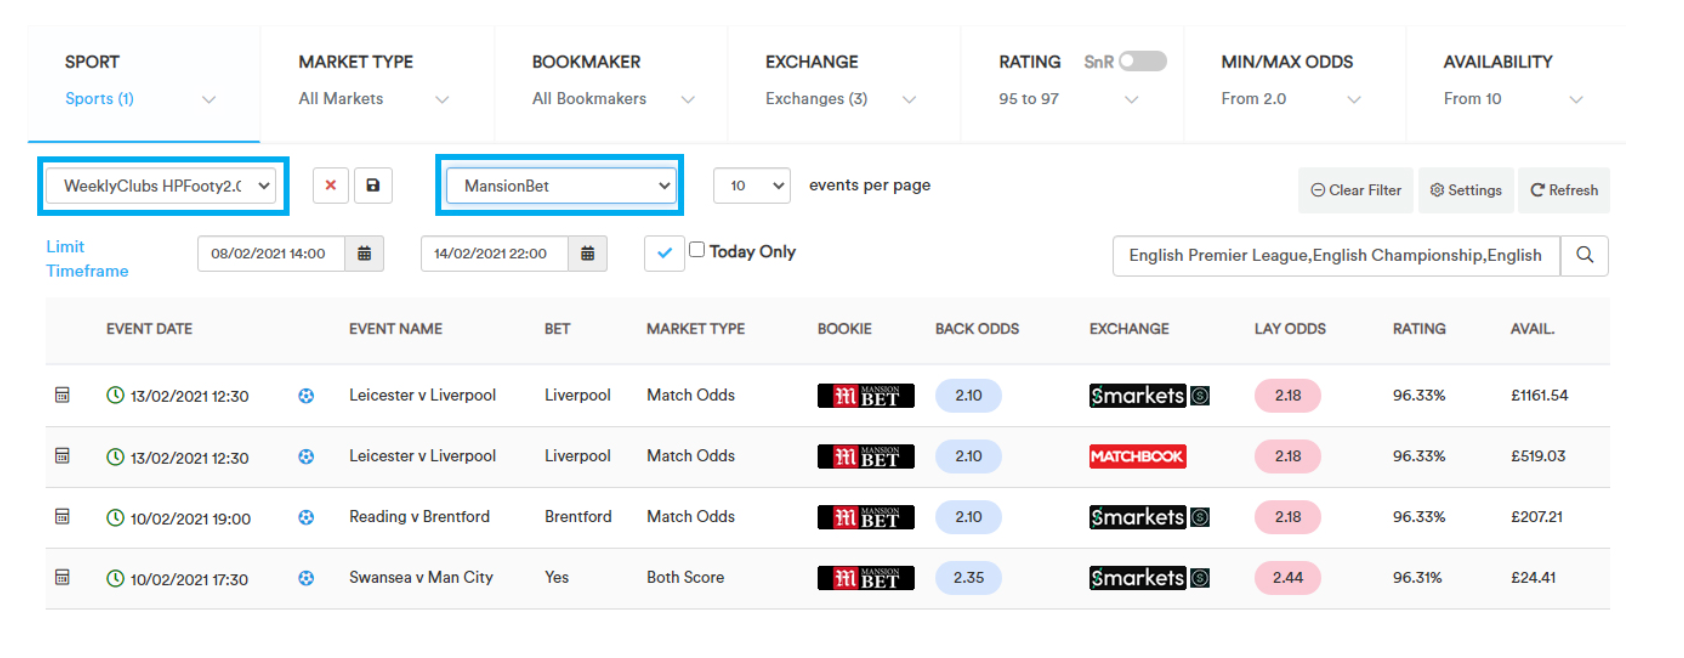Click lay odds 2.18 in Reading v Brentford row
This screenshot has height=658, width=1684.
1288,517
